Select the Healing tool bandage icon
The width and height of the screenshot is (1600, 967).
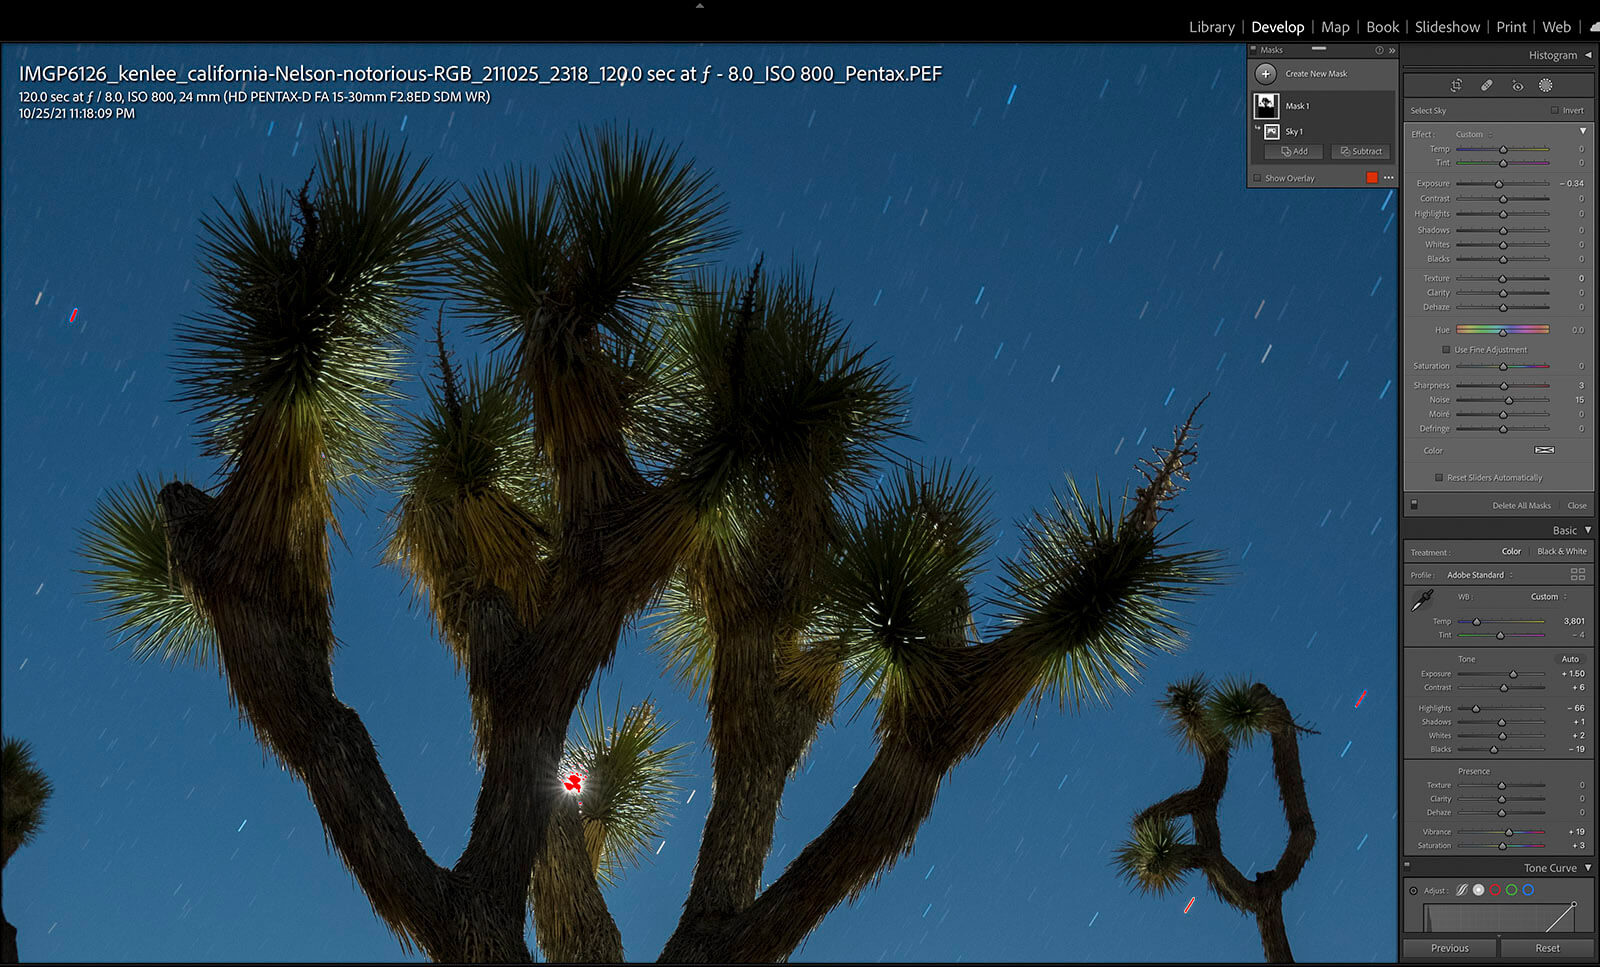click(1487, 86)
